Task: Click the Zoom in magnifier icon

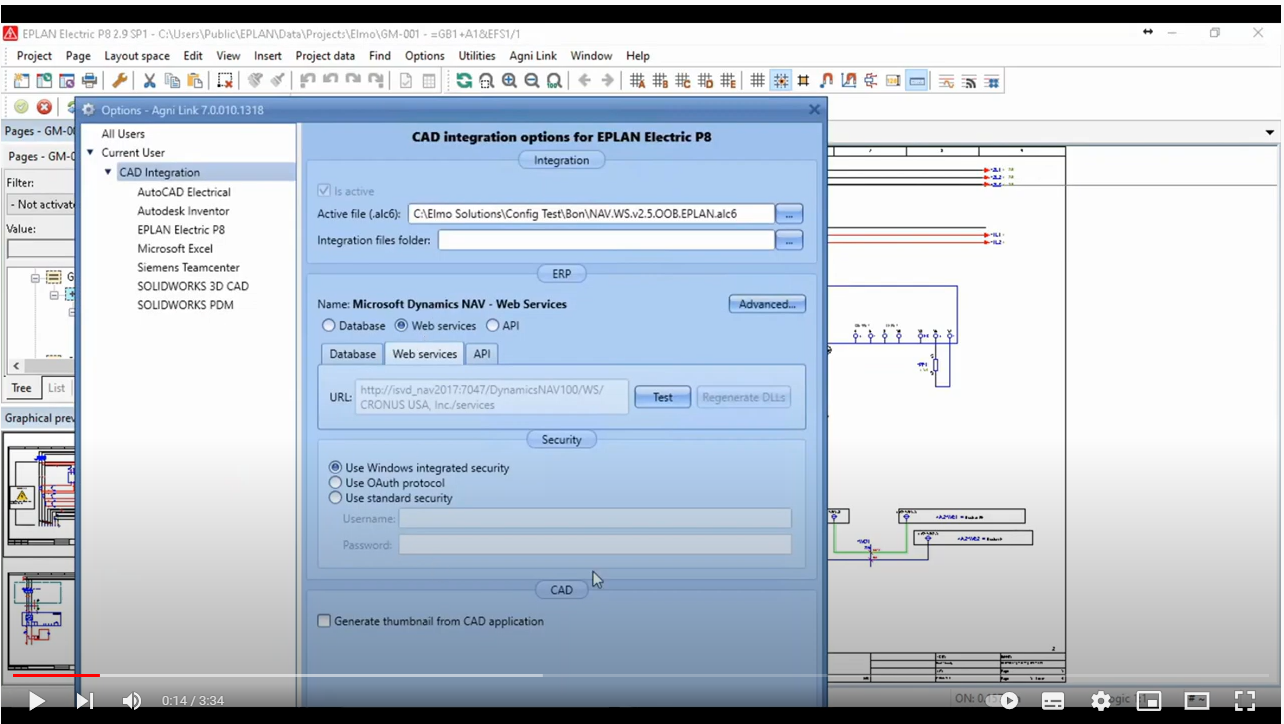Action: (x=509, y=81)
